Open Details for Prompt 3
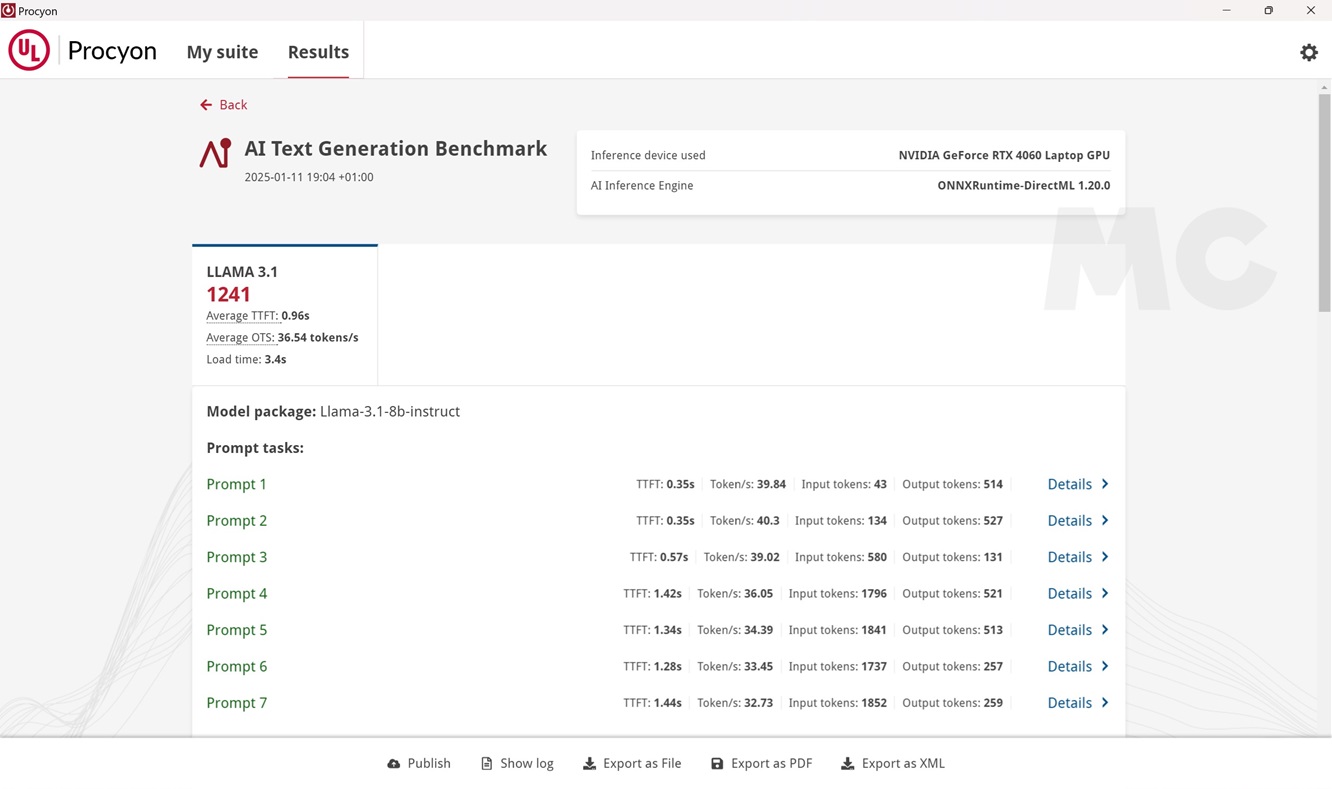This screenshot has width=1332, height=789. click(1069, 557)
